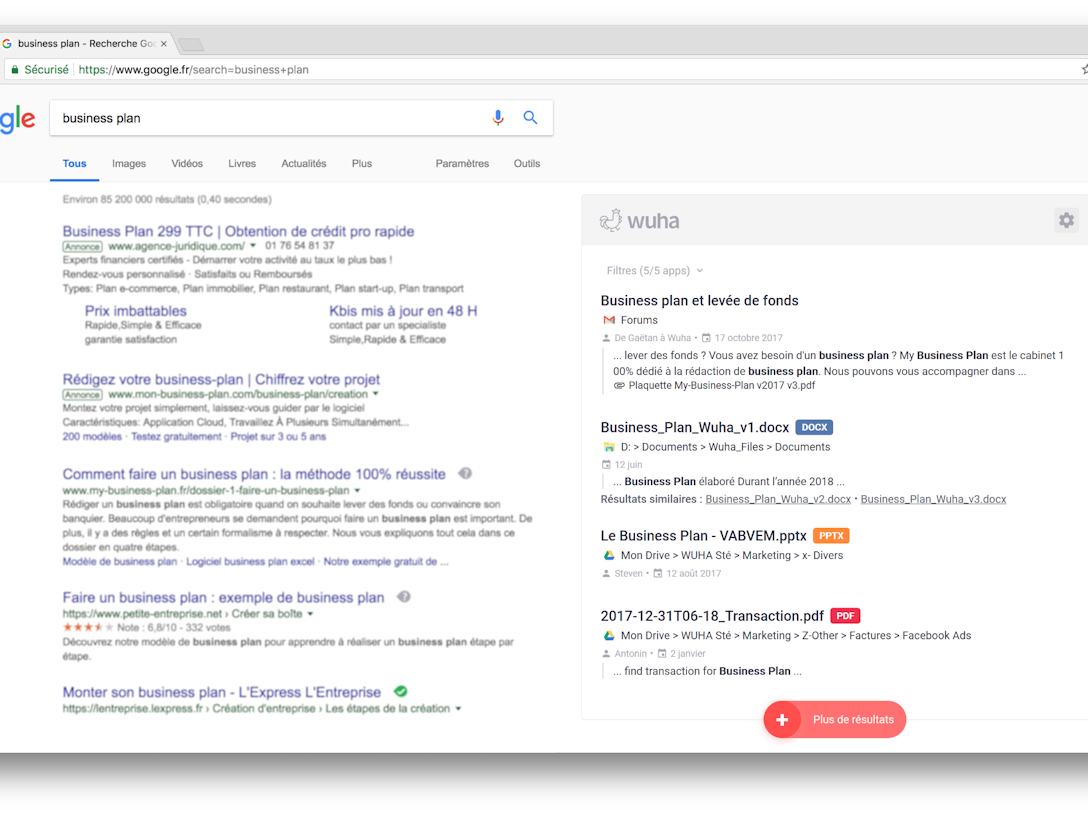Screen dimensions: 1088x816
Task: Click the browser address bar URL
Action: (194, 70)
